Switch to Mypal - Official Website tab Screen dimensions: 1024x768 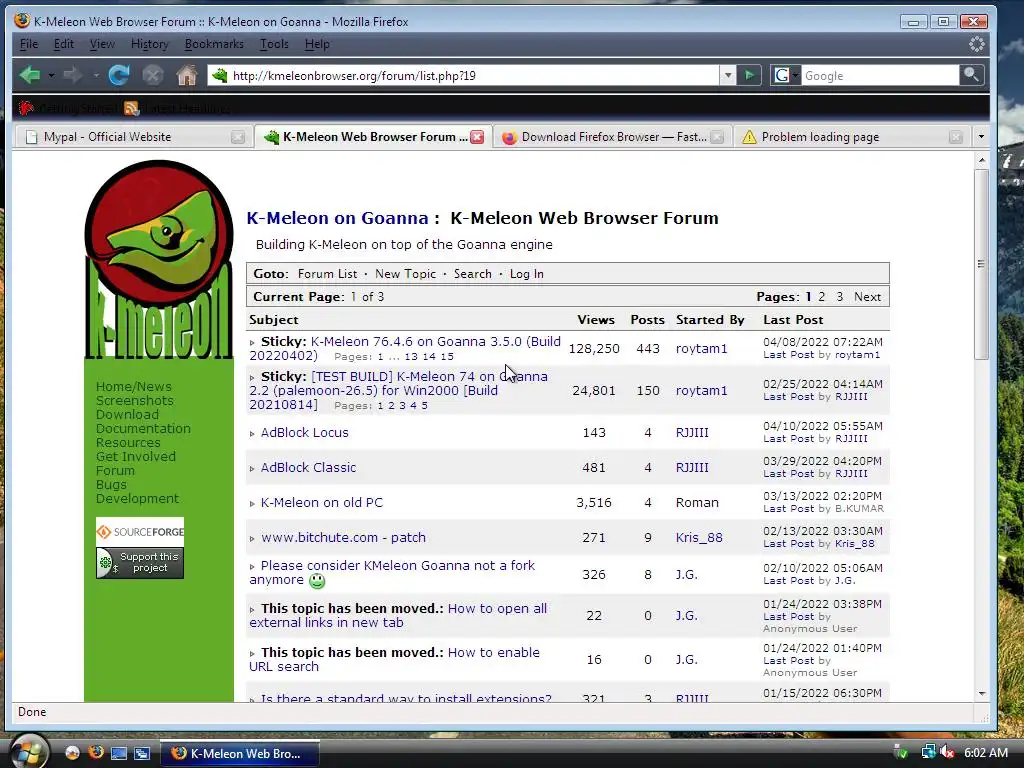133,137
